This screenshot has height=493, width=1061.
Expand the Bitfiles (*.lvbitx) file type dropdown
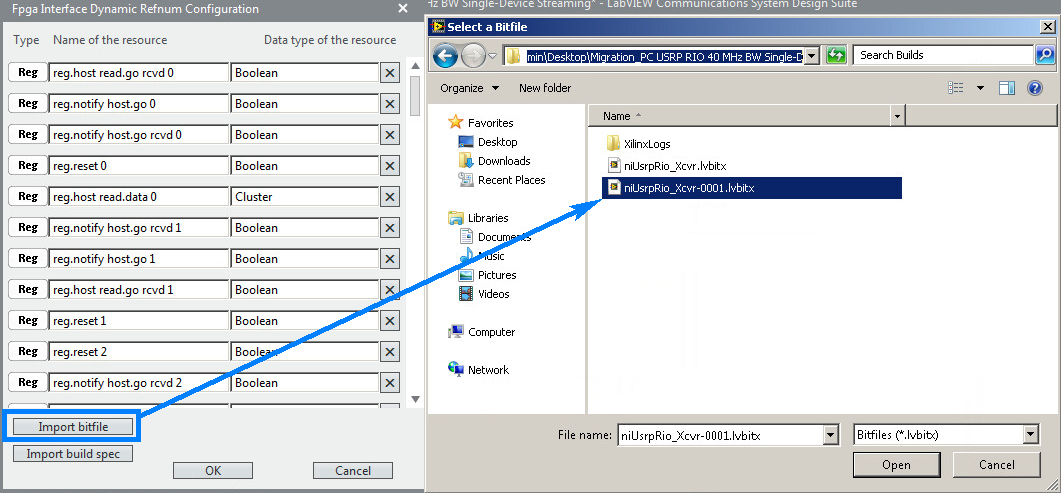(x=1031, y=435)
